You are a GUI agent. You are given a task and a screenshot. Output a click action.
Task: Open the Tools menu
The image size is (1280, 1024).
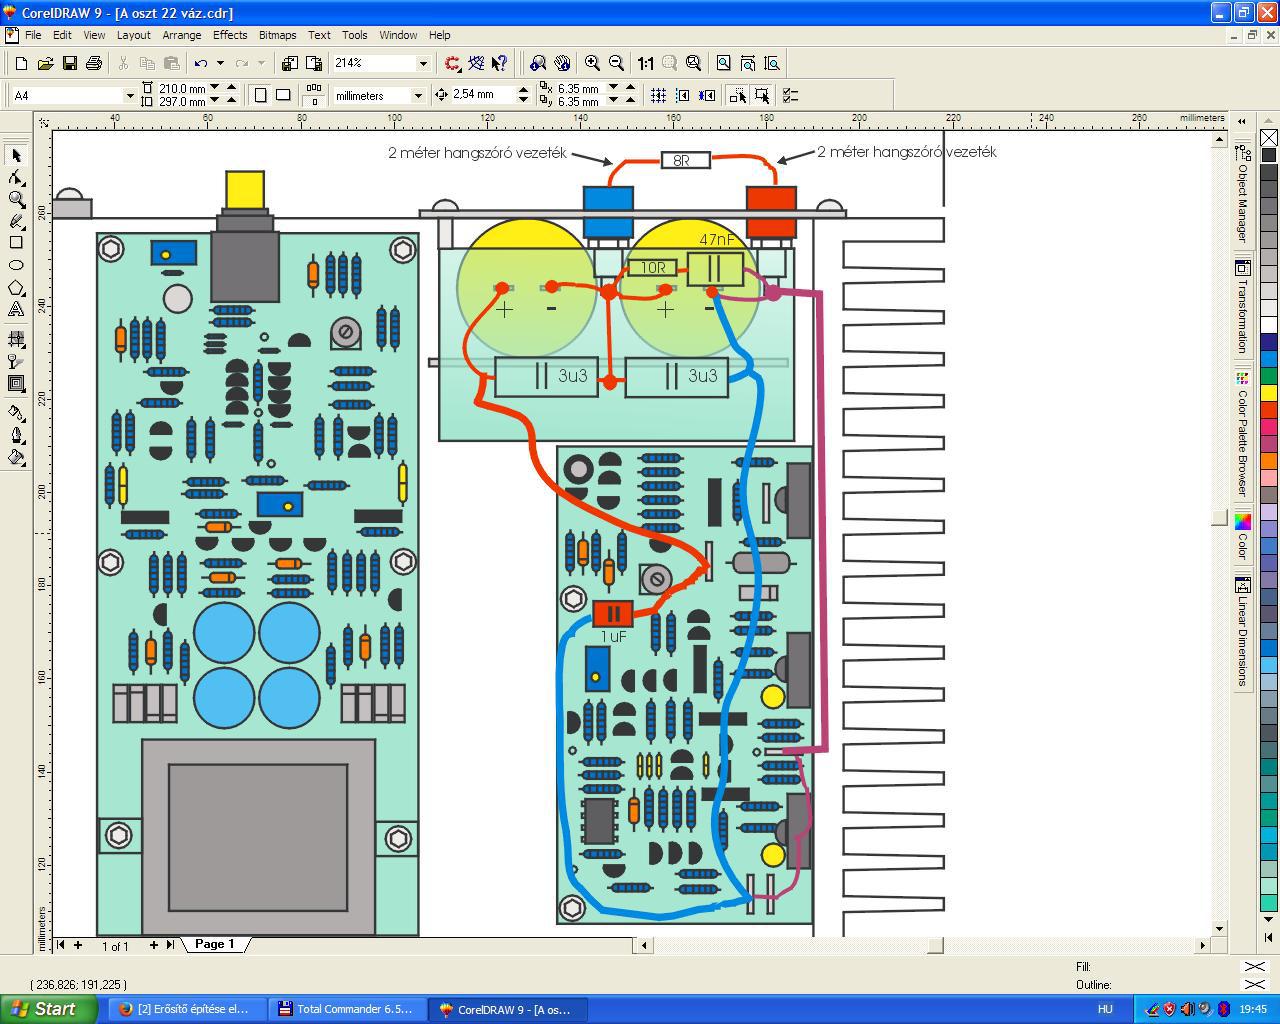click(354, 35)
